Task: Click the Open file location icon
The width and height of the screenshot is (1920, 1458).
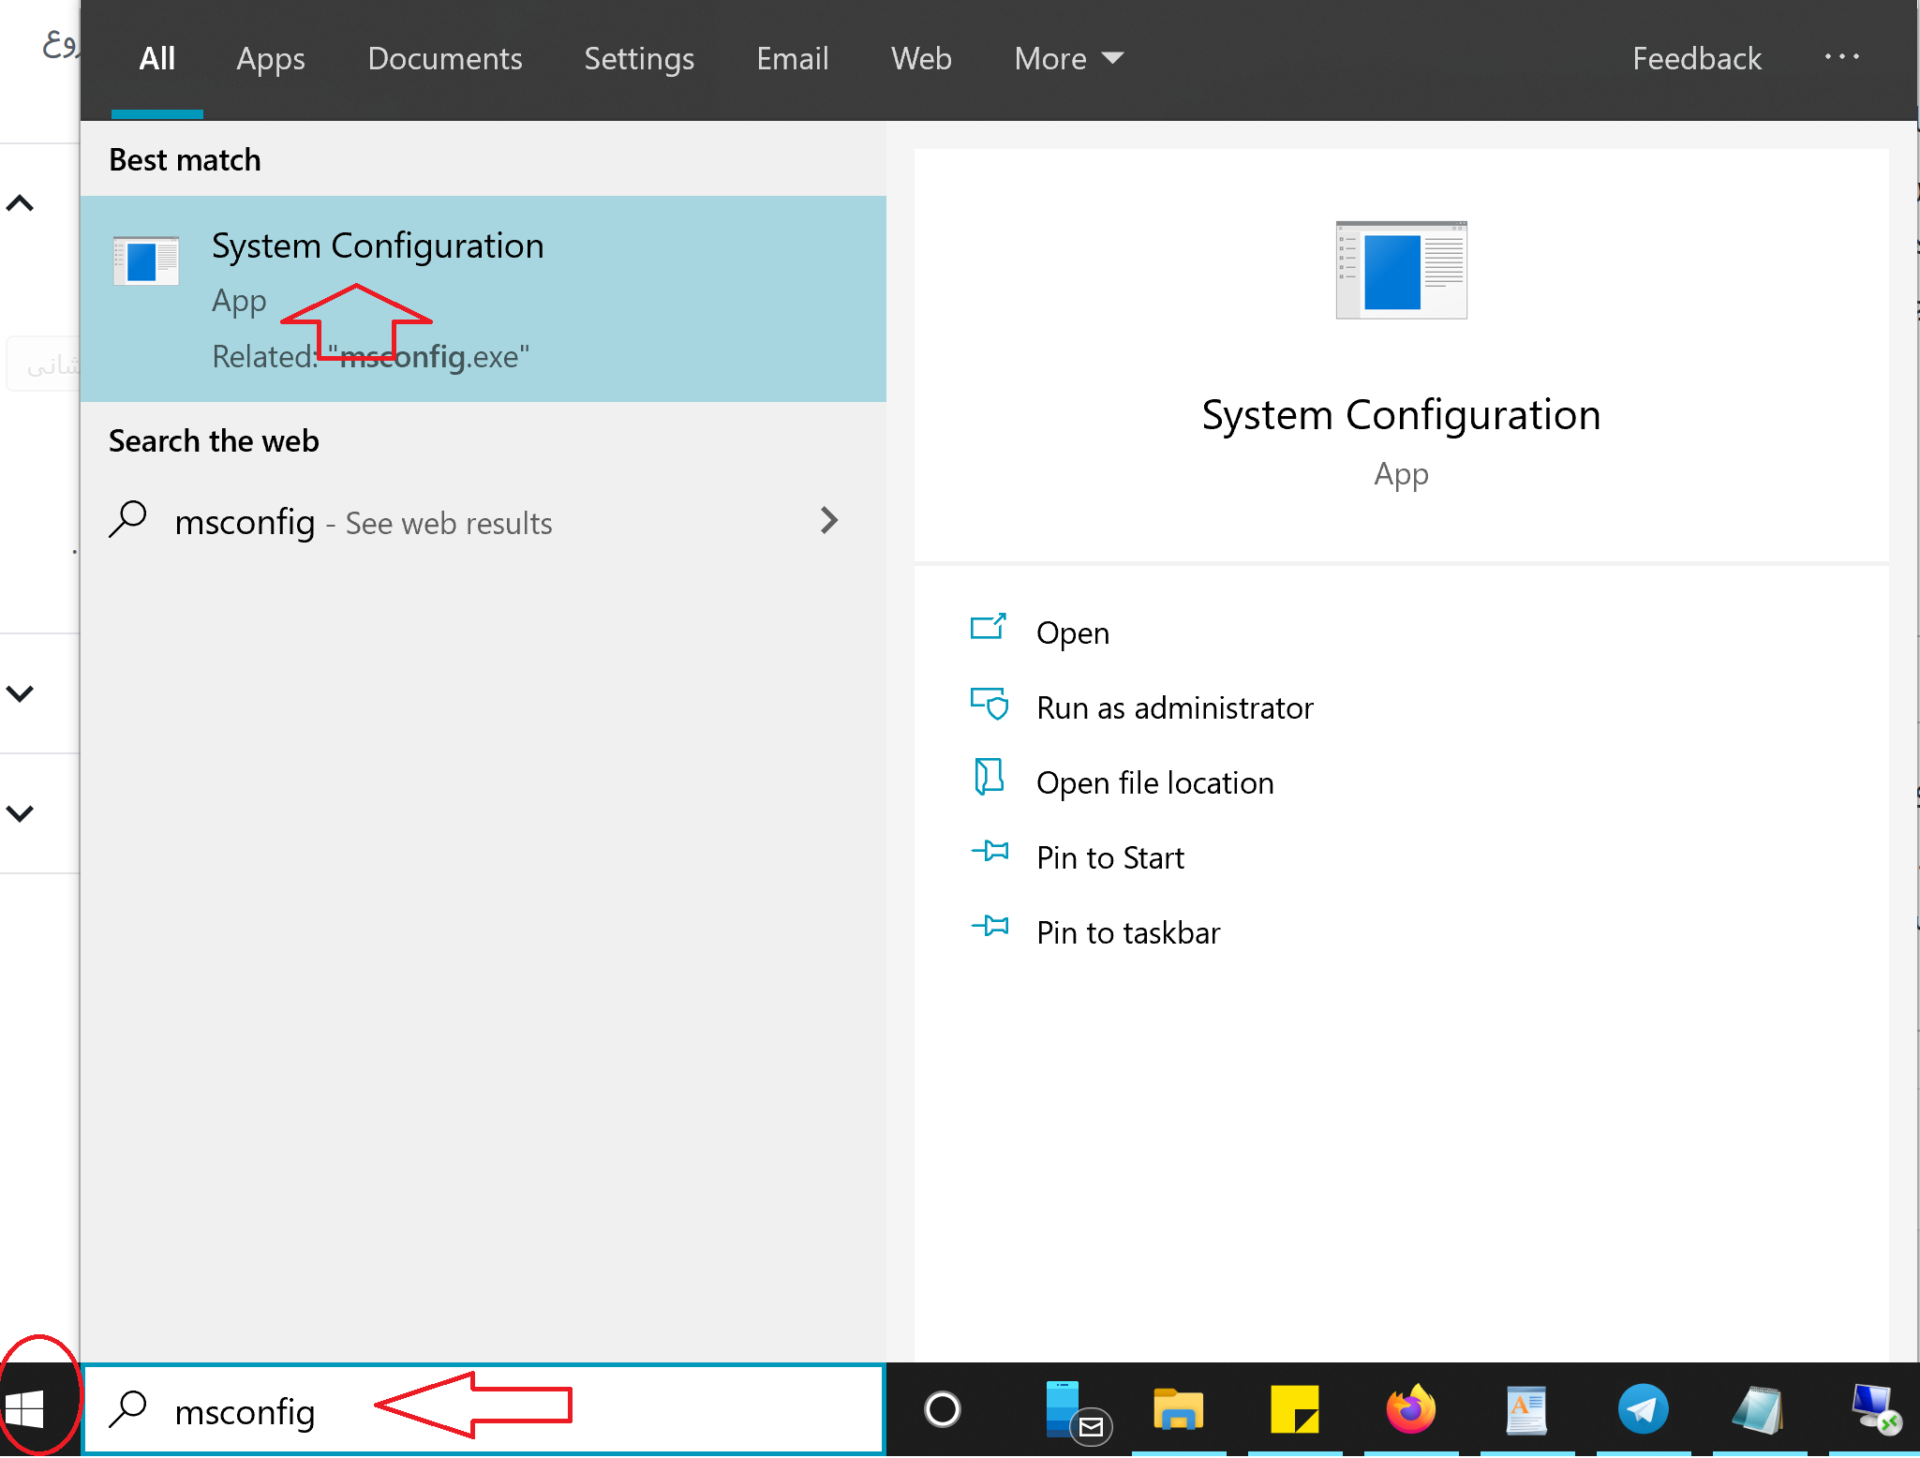Action: point(989,777)
